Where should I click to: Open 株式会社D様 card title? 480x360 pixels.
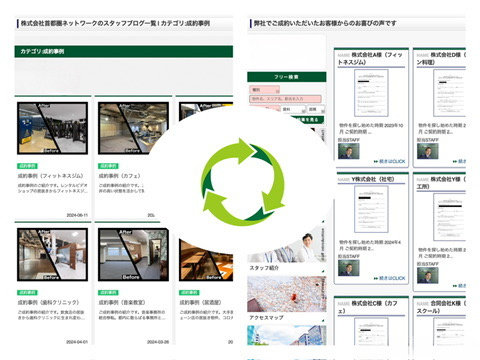[441, 58]
